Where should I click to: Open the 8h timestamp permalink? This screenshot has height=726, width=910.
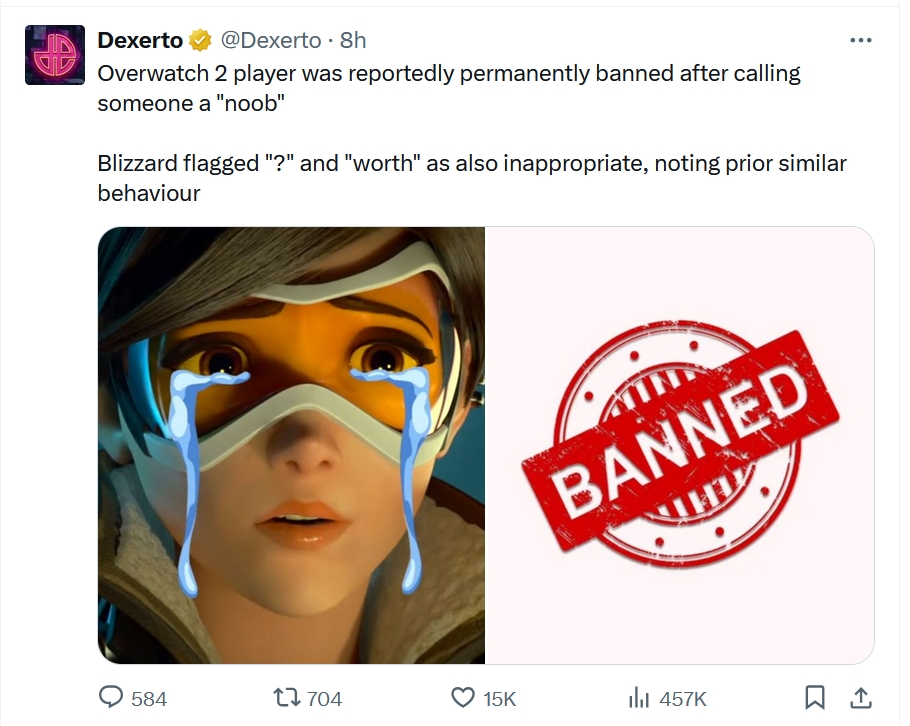click(x=353, y=40)
